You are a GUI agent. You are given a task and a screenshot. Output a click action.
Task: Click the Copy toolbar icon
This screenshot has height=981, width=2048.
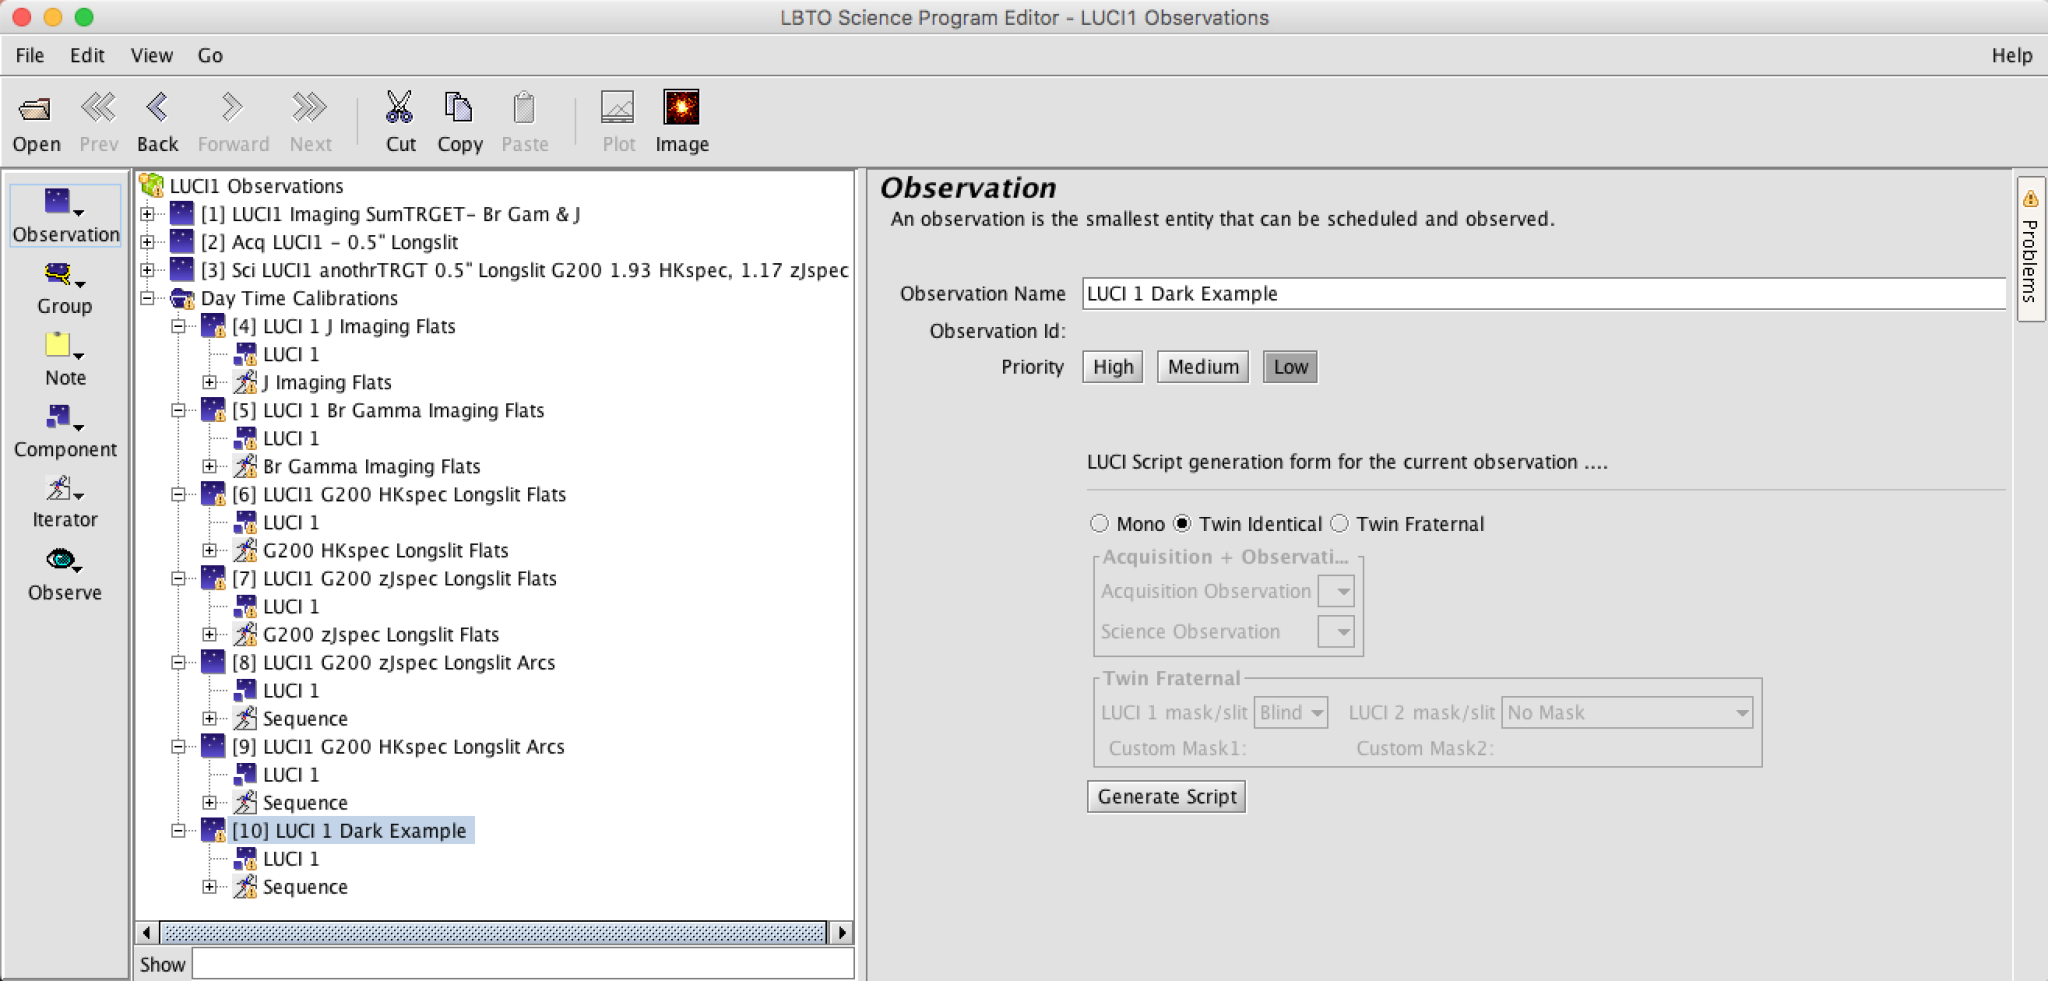pyautogui.click(x=458, y=107)
